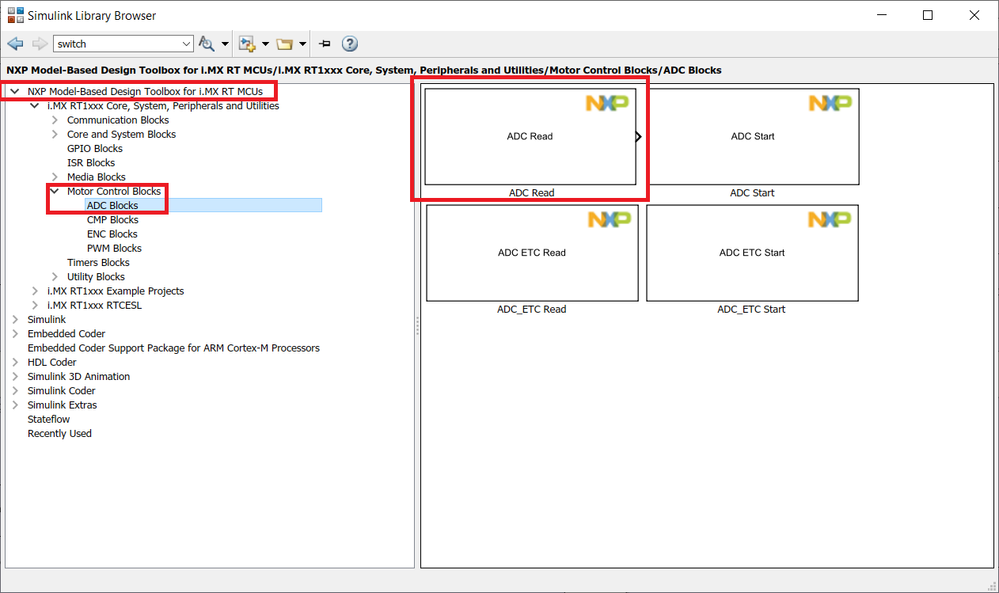Select Embedded Coder Support Package for ARM
Viewport: 999px width, 593px height.
point(173,348)
